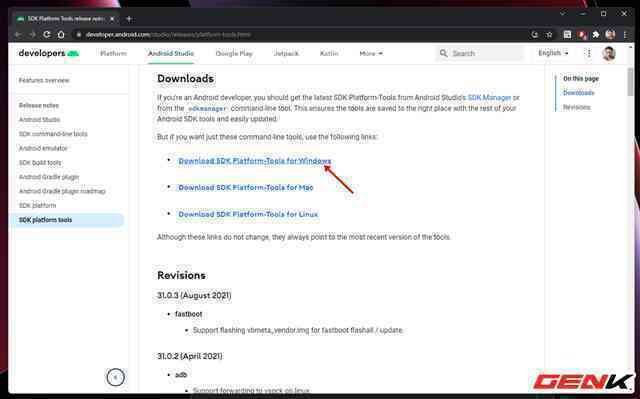640x399 pixels.
Task: Click the 31.0.2 (April 2021) heading
Action: pos(190,356)
